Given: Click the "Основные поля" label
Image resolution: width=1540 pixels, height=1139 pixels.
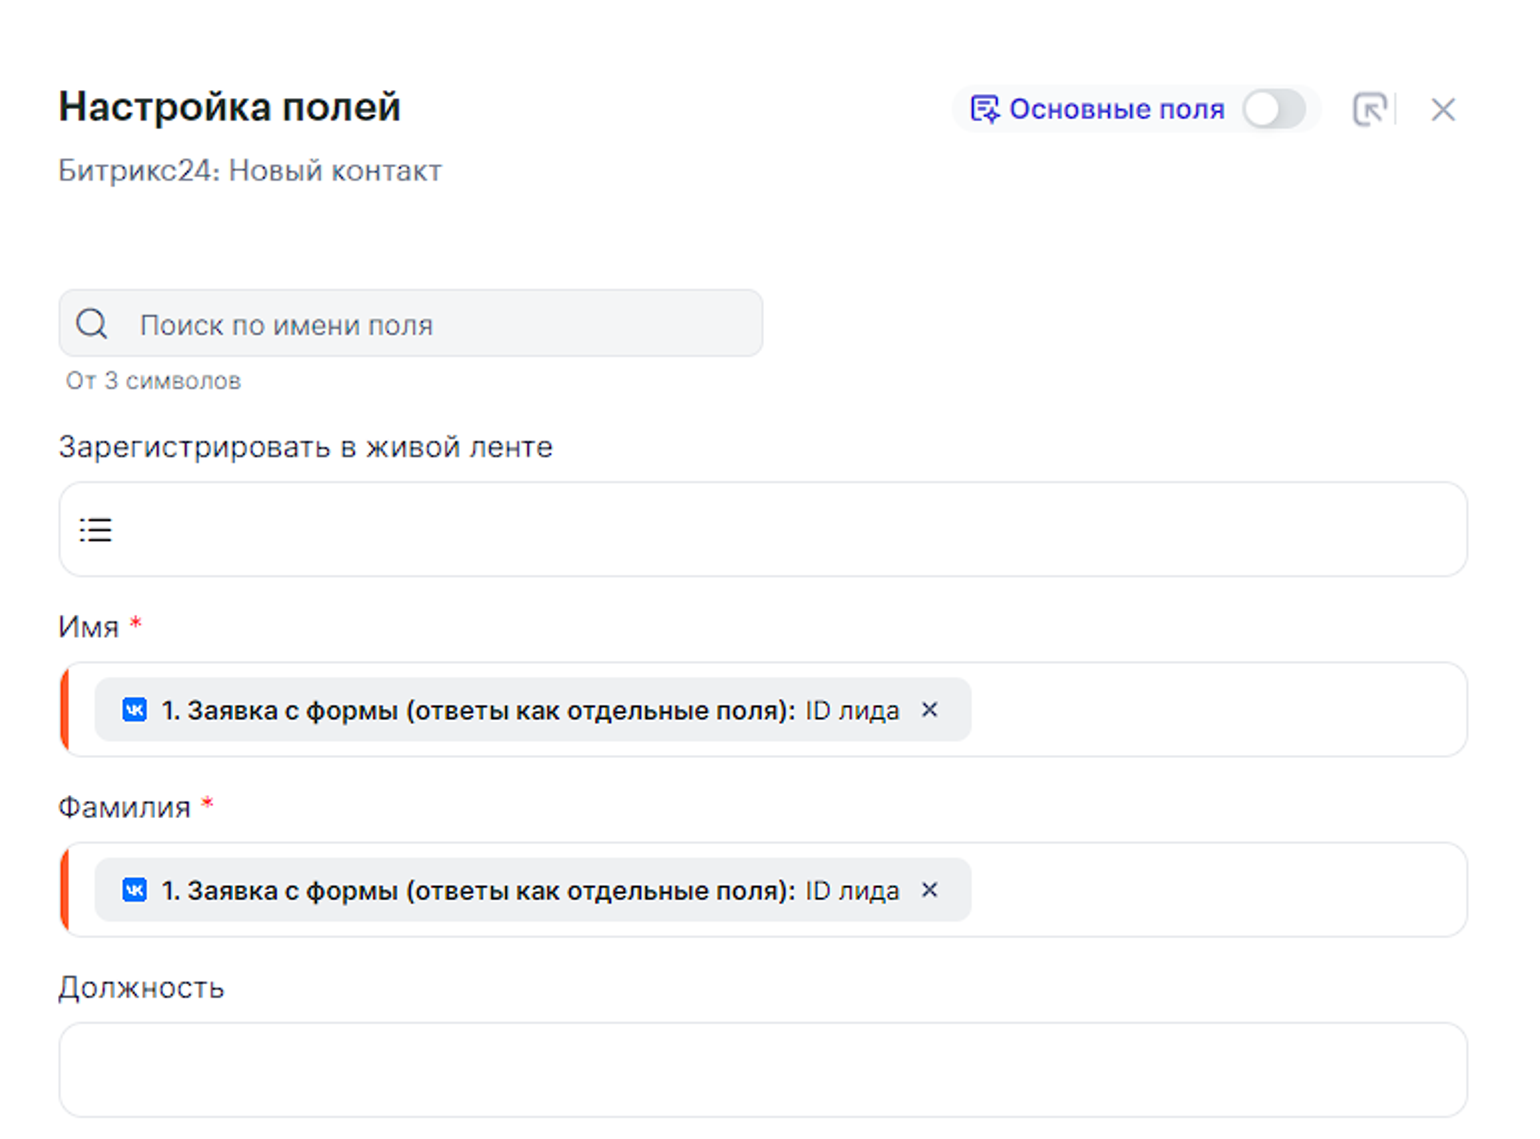Looking at the screenshot, I should pyautogui.click(x=1116, y=109).
